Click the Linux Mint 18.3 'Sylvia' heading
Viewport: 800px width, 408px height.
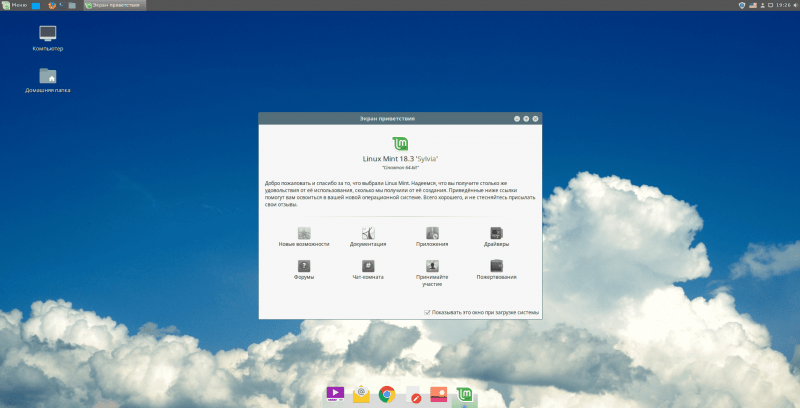tap(401, 159)
